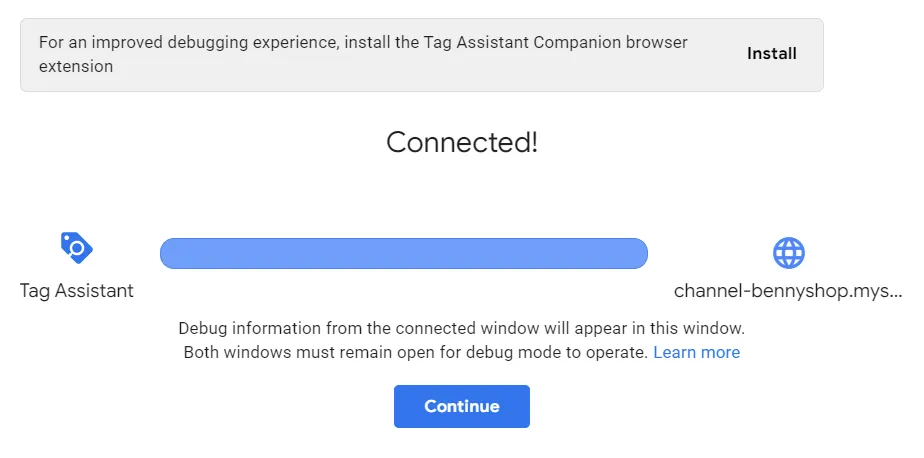The image size is (924, 458).
Task: Click the channel-bennyshop domain label
Action: (x=788, y=291)
